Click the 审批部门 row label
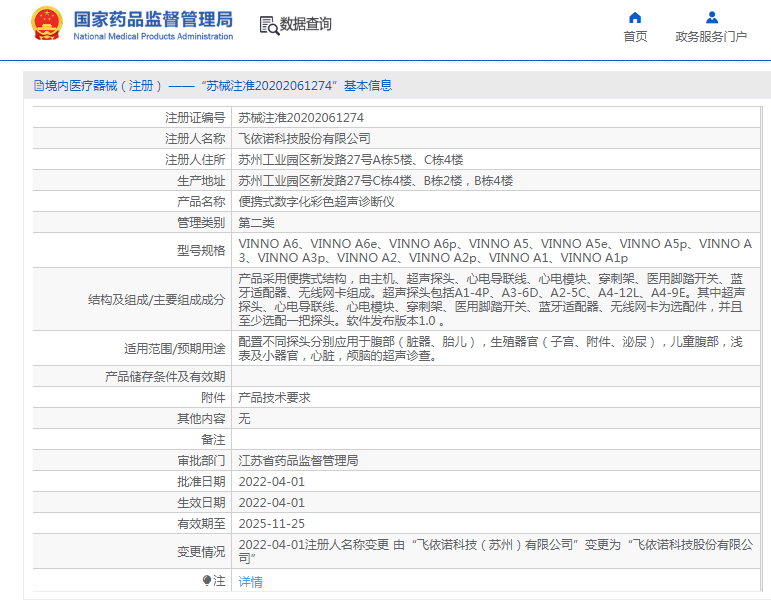 pos(201,461)
